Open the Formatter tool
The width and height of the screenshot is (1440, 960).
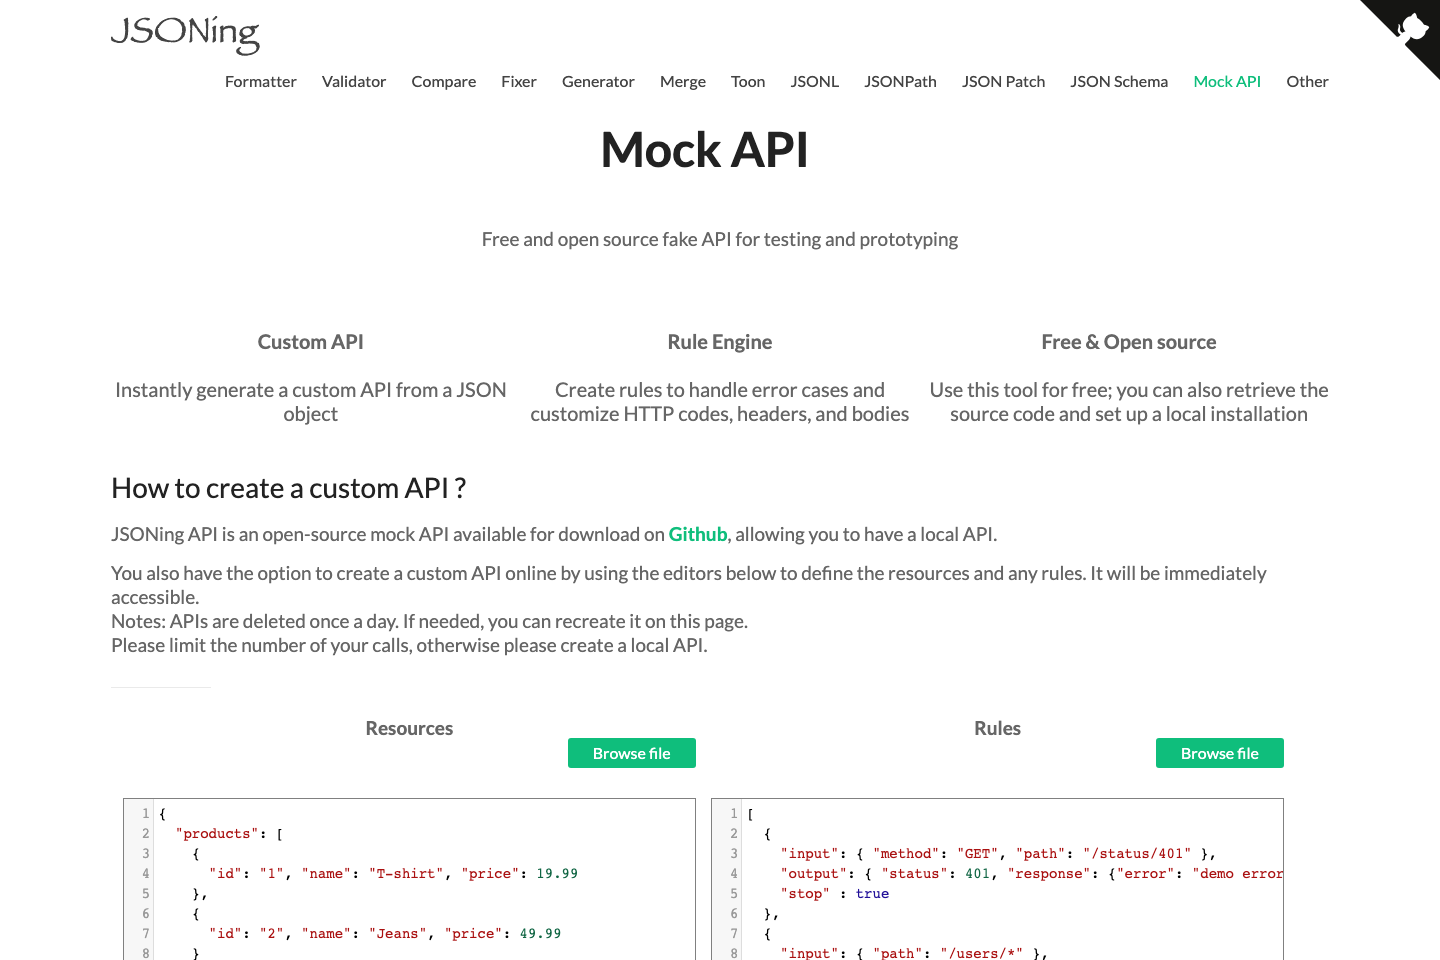(260, 81)
